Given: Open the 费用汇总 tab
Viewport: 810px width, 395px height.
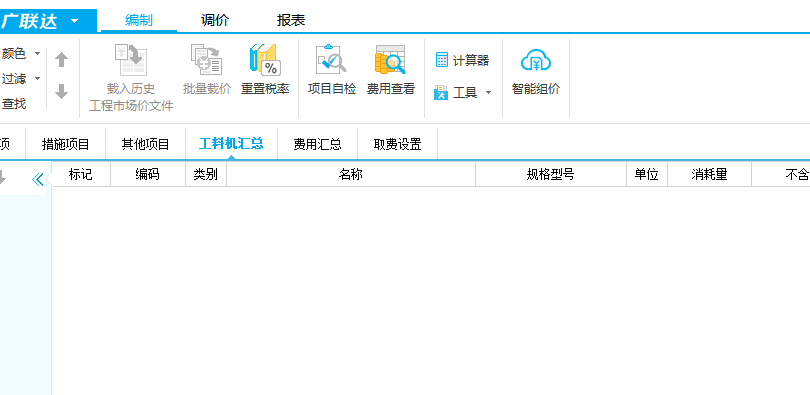Looking at the screenshot, I should coord(318,144).
